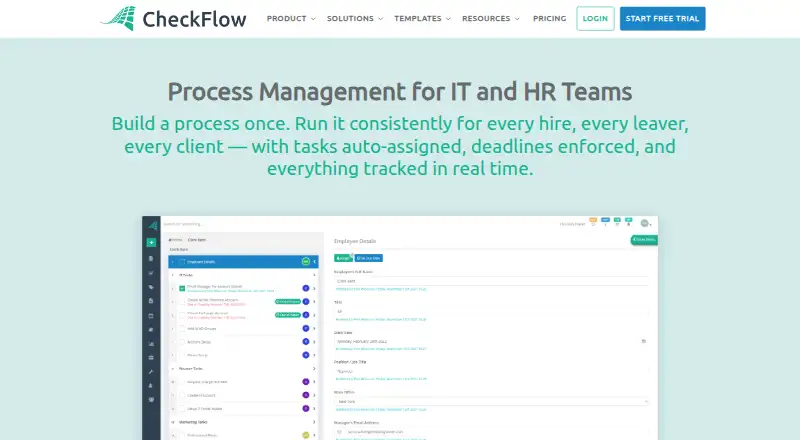The width and height of the screenshot is (800, 440).
Task: Click the wrench icon in preview sidebar
Action: tap(151, 372)
